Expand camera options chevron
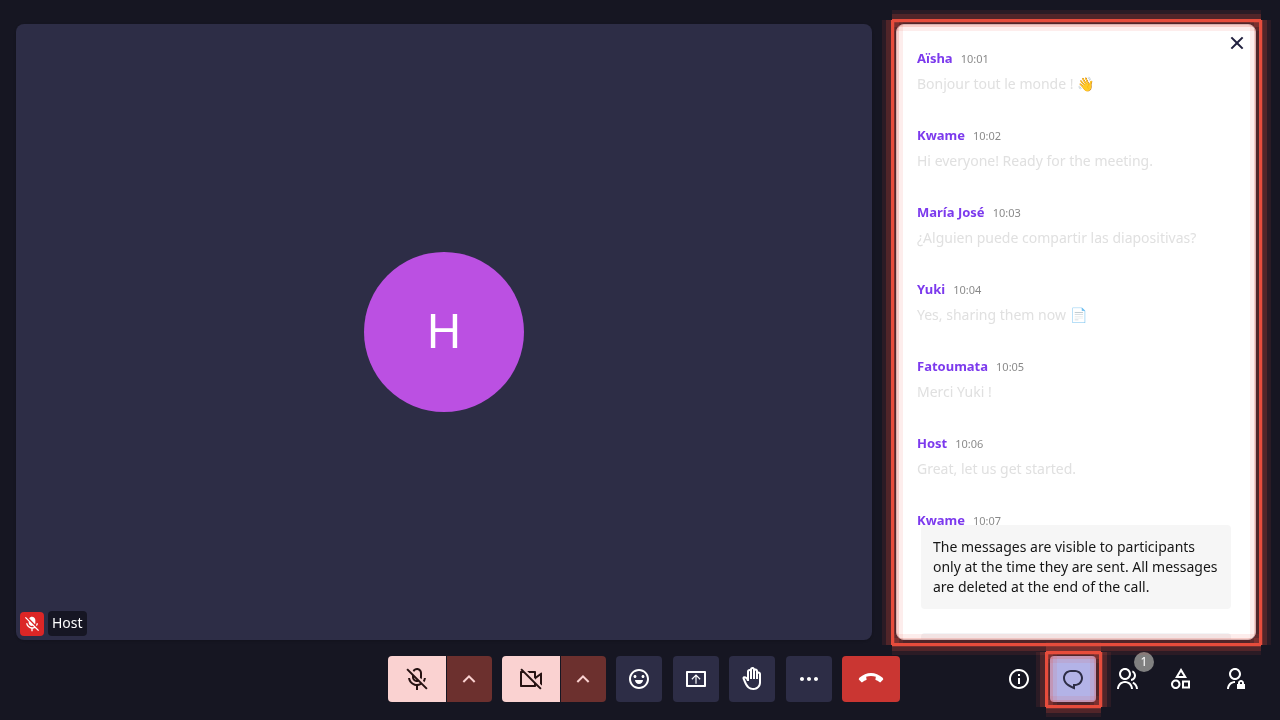1280x720 pixels. click(583, 679)
